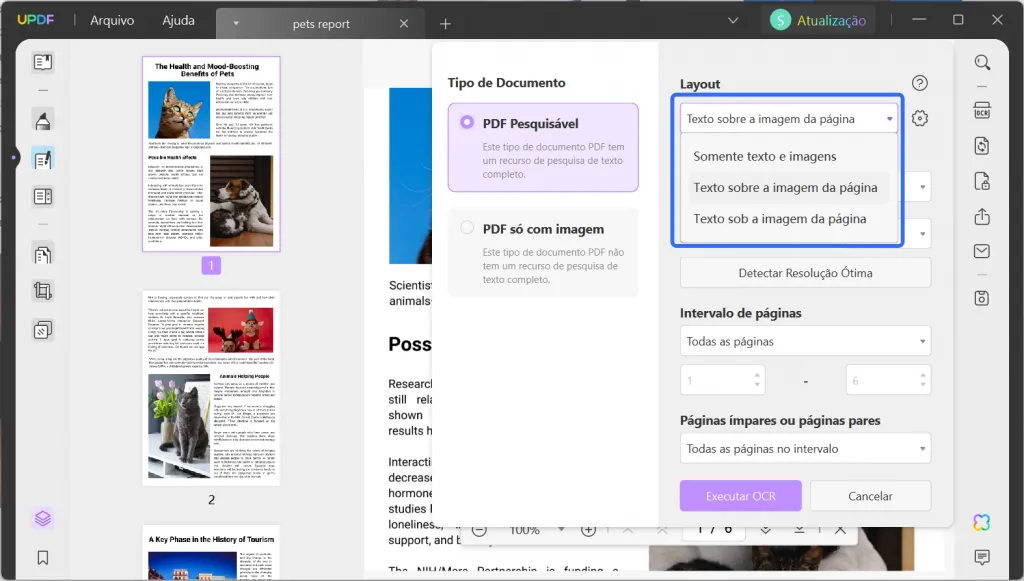Choose the PDF só com imagem option
Image resolution: width=1024 pixels, height=581 pixels.
(x=467, y=227)
